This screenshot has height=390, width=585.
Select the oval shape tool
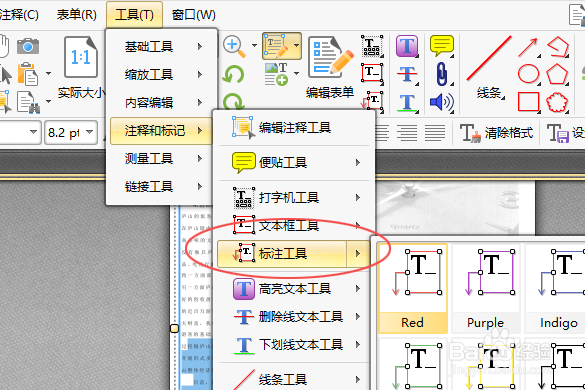(528, 74)
